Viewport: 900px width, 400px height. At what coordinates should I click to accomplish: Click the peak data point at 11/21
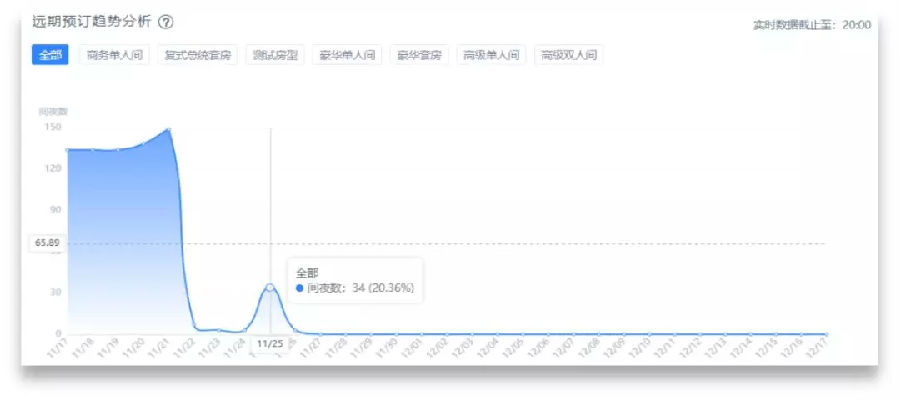(x=168, y=130)
